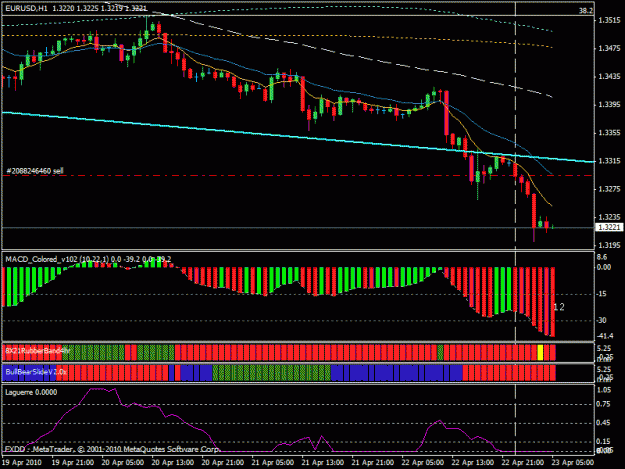625x469 pixels.
Task: Click the 38.2 level label
Action: pyautogui.click(x=586, y=11)
